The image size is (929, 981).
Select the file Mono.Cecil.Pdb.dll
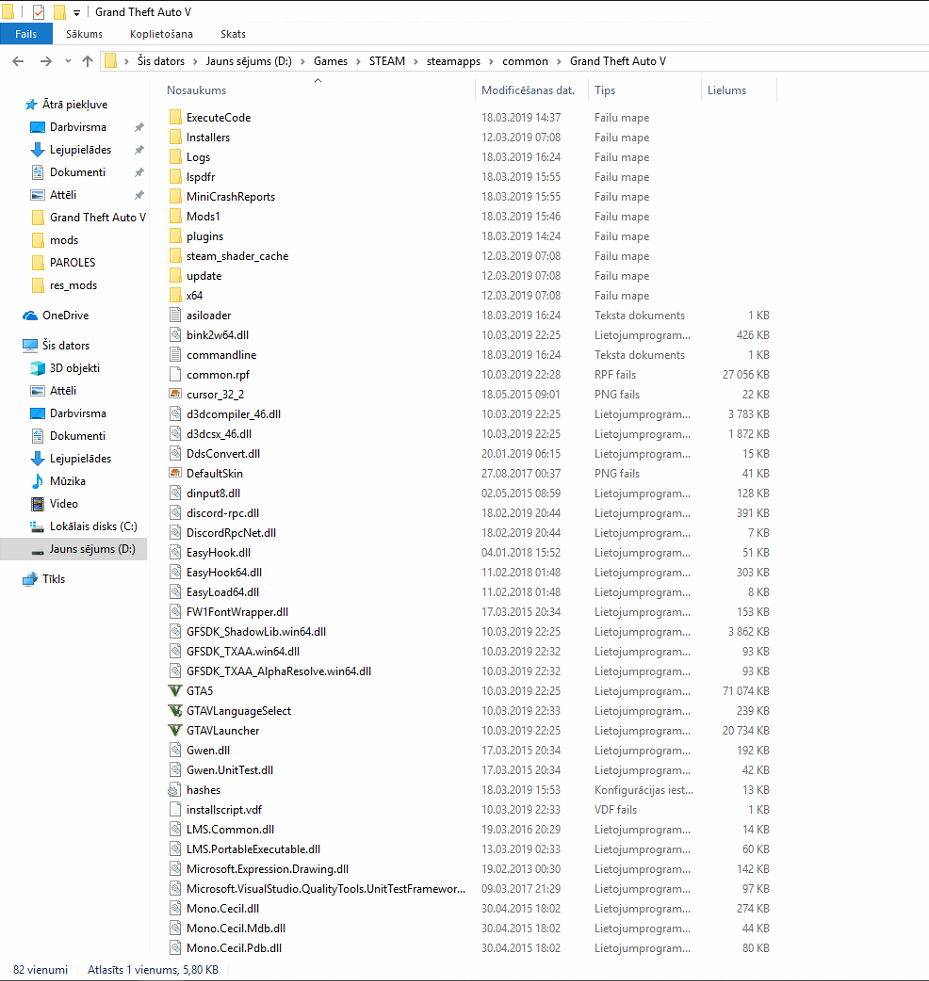pos(234,948)
